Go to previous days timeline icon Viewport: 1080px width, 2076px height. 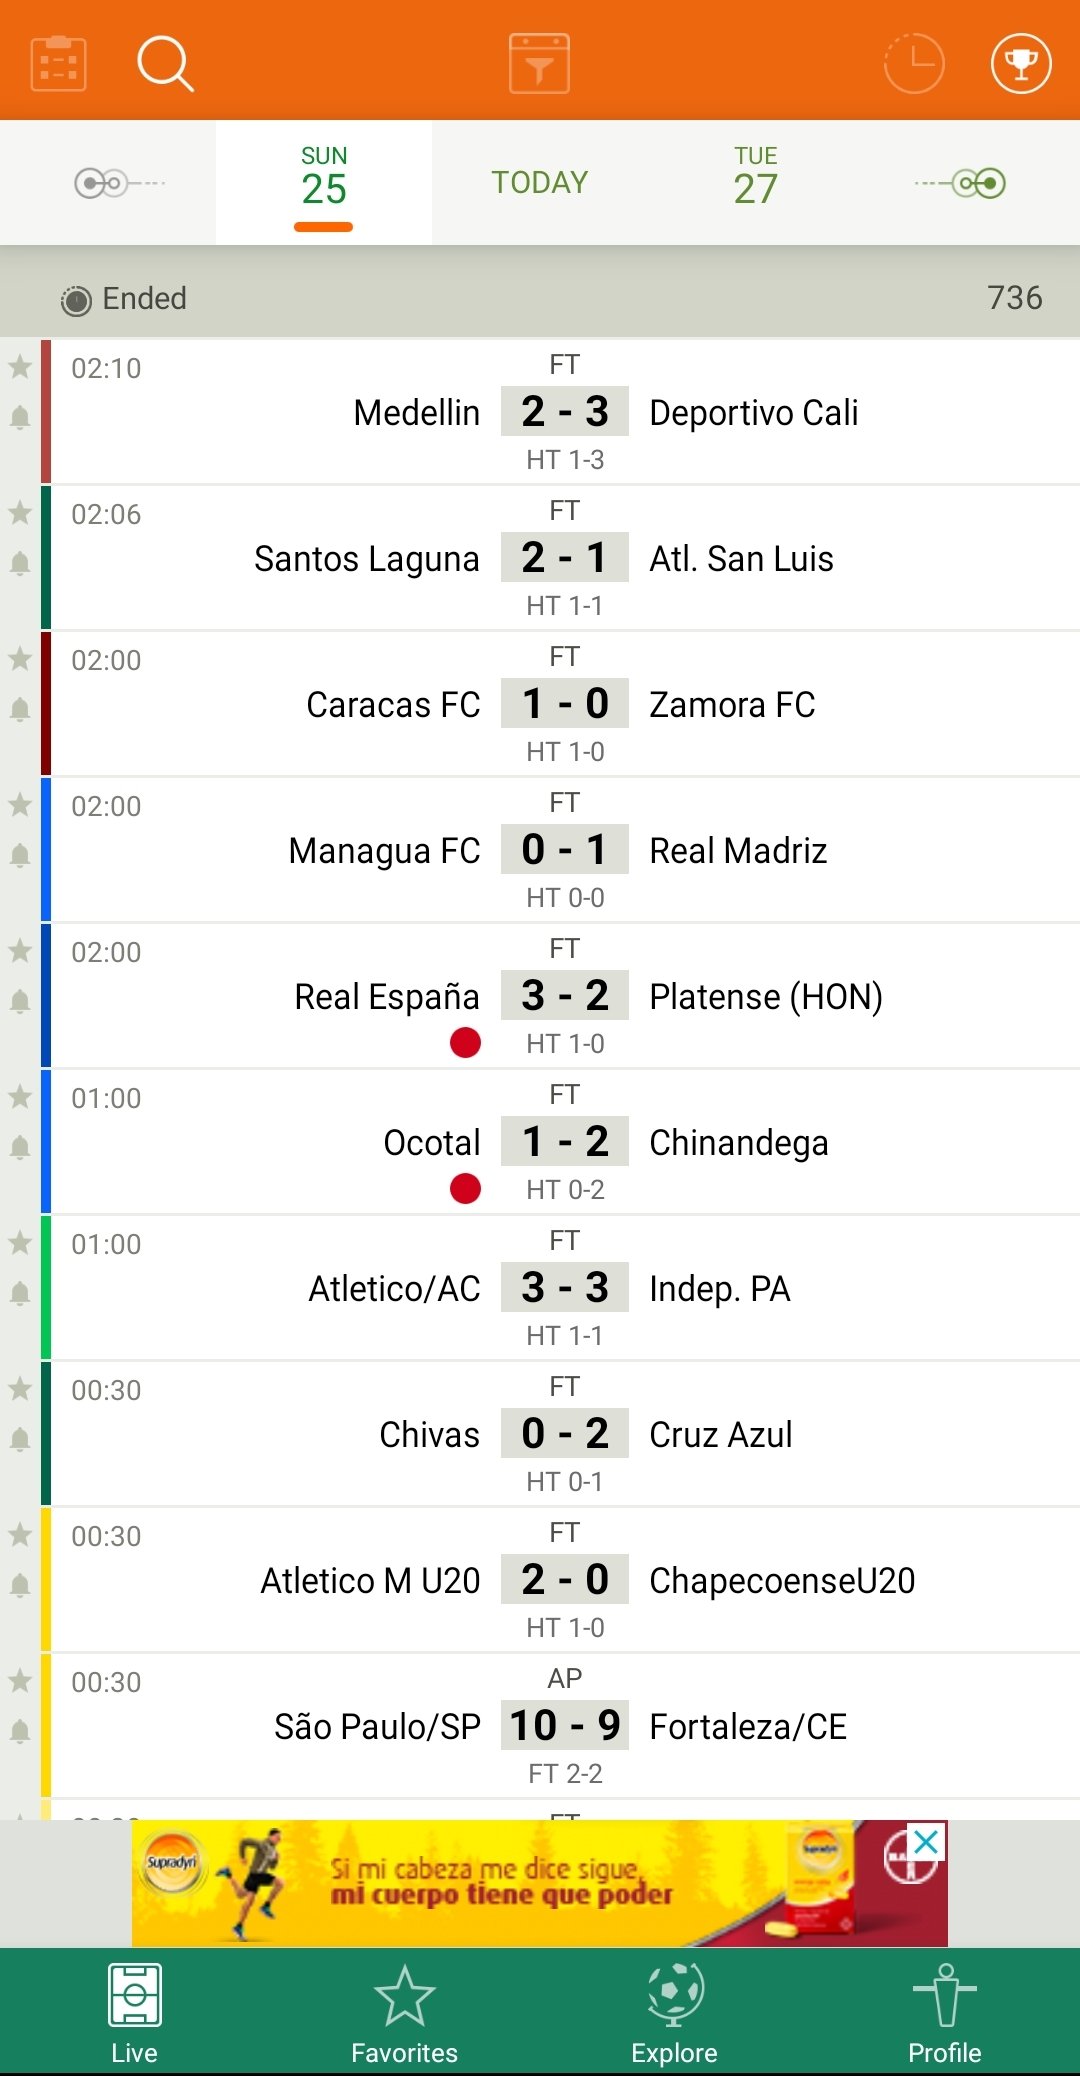coord(120,183)
